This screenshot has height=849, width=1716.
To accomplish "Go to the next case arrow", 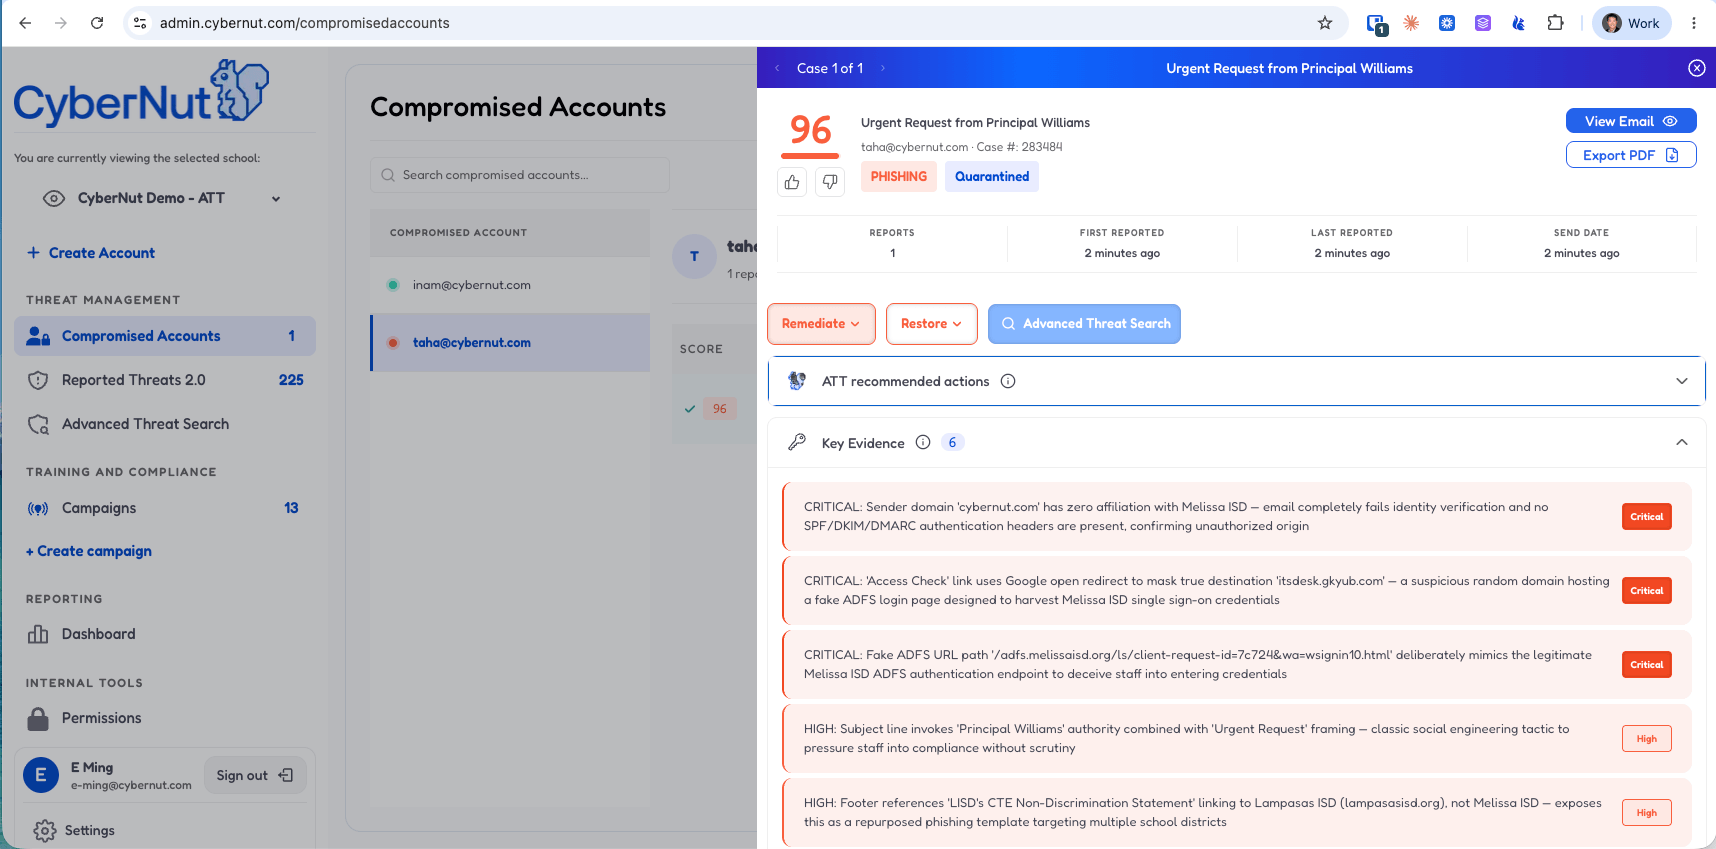I will 883,68.
